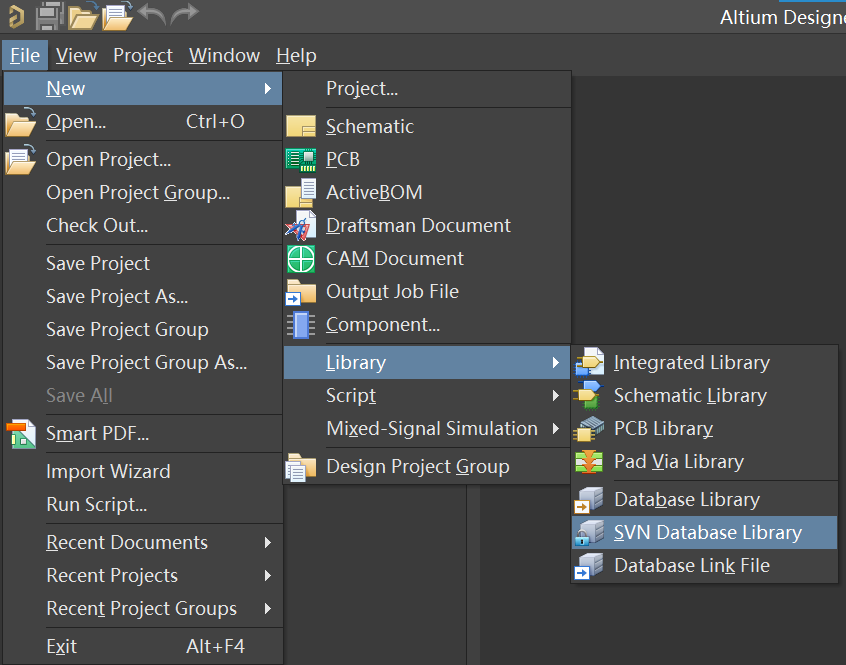Choose Save Project Group As... entry
Viewport: 846px width, 665px height.
click(x=143, y=362)
